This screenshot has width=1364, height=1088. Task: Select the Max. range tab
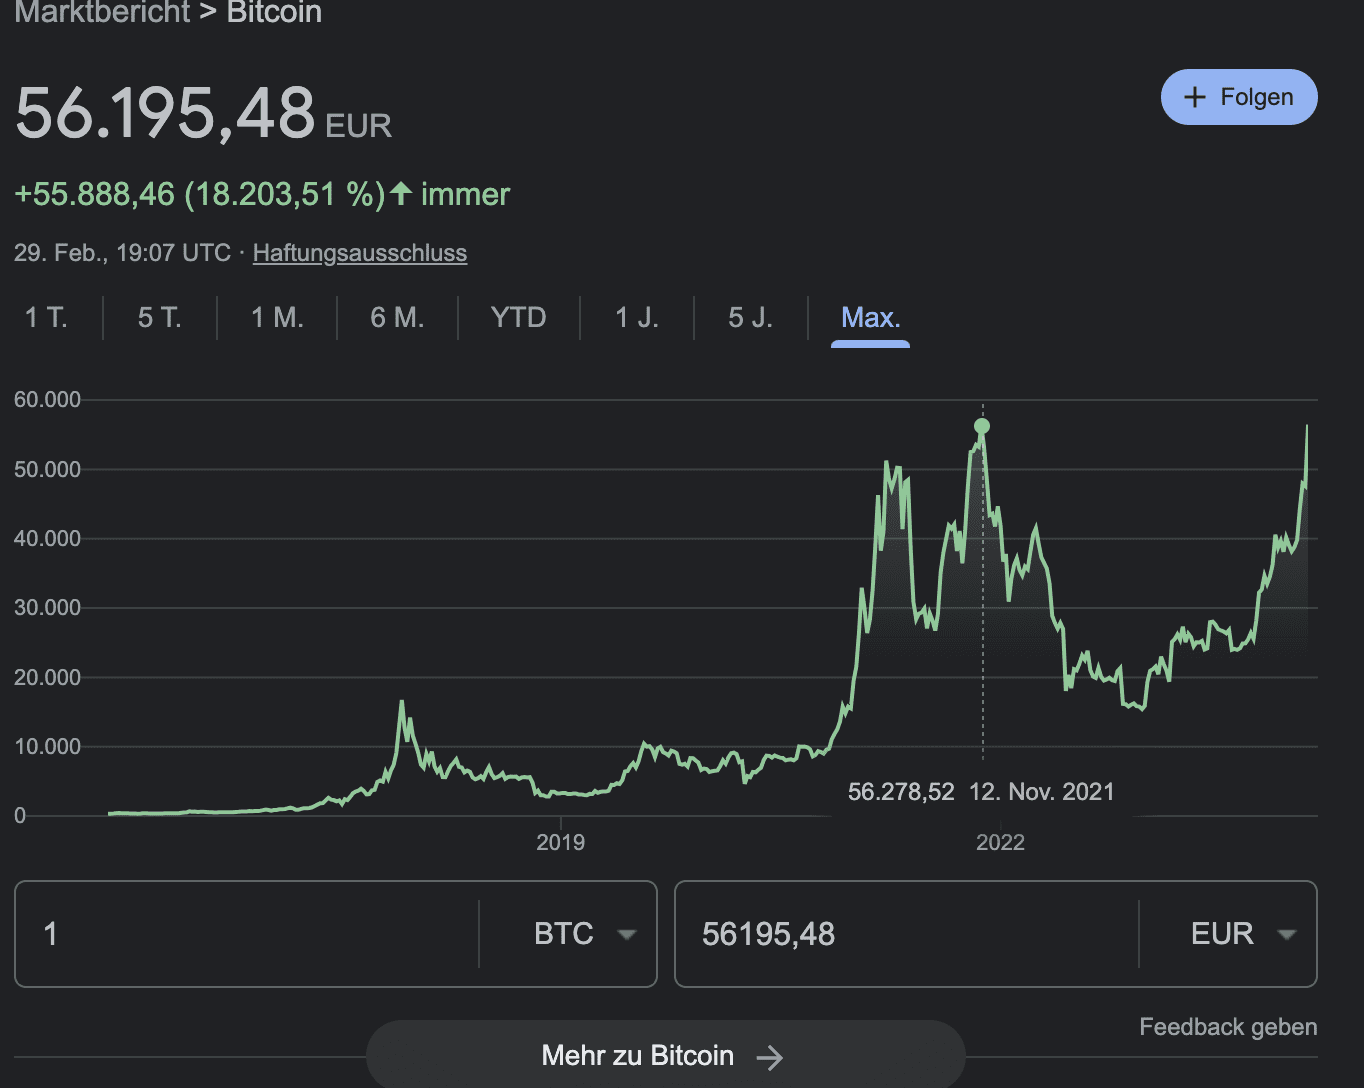(x=870, y=318)
